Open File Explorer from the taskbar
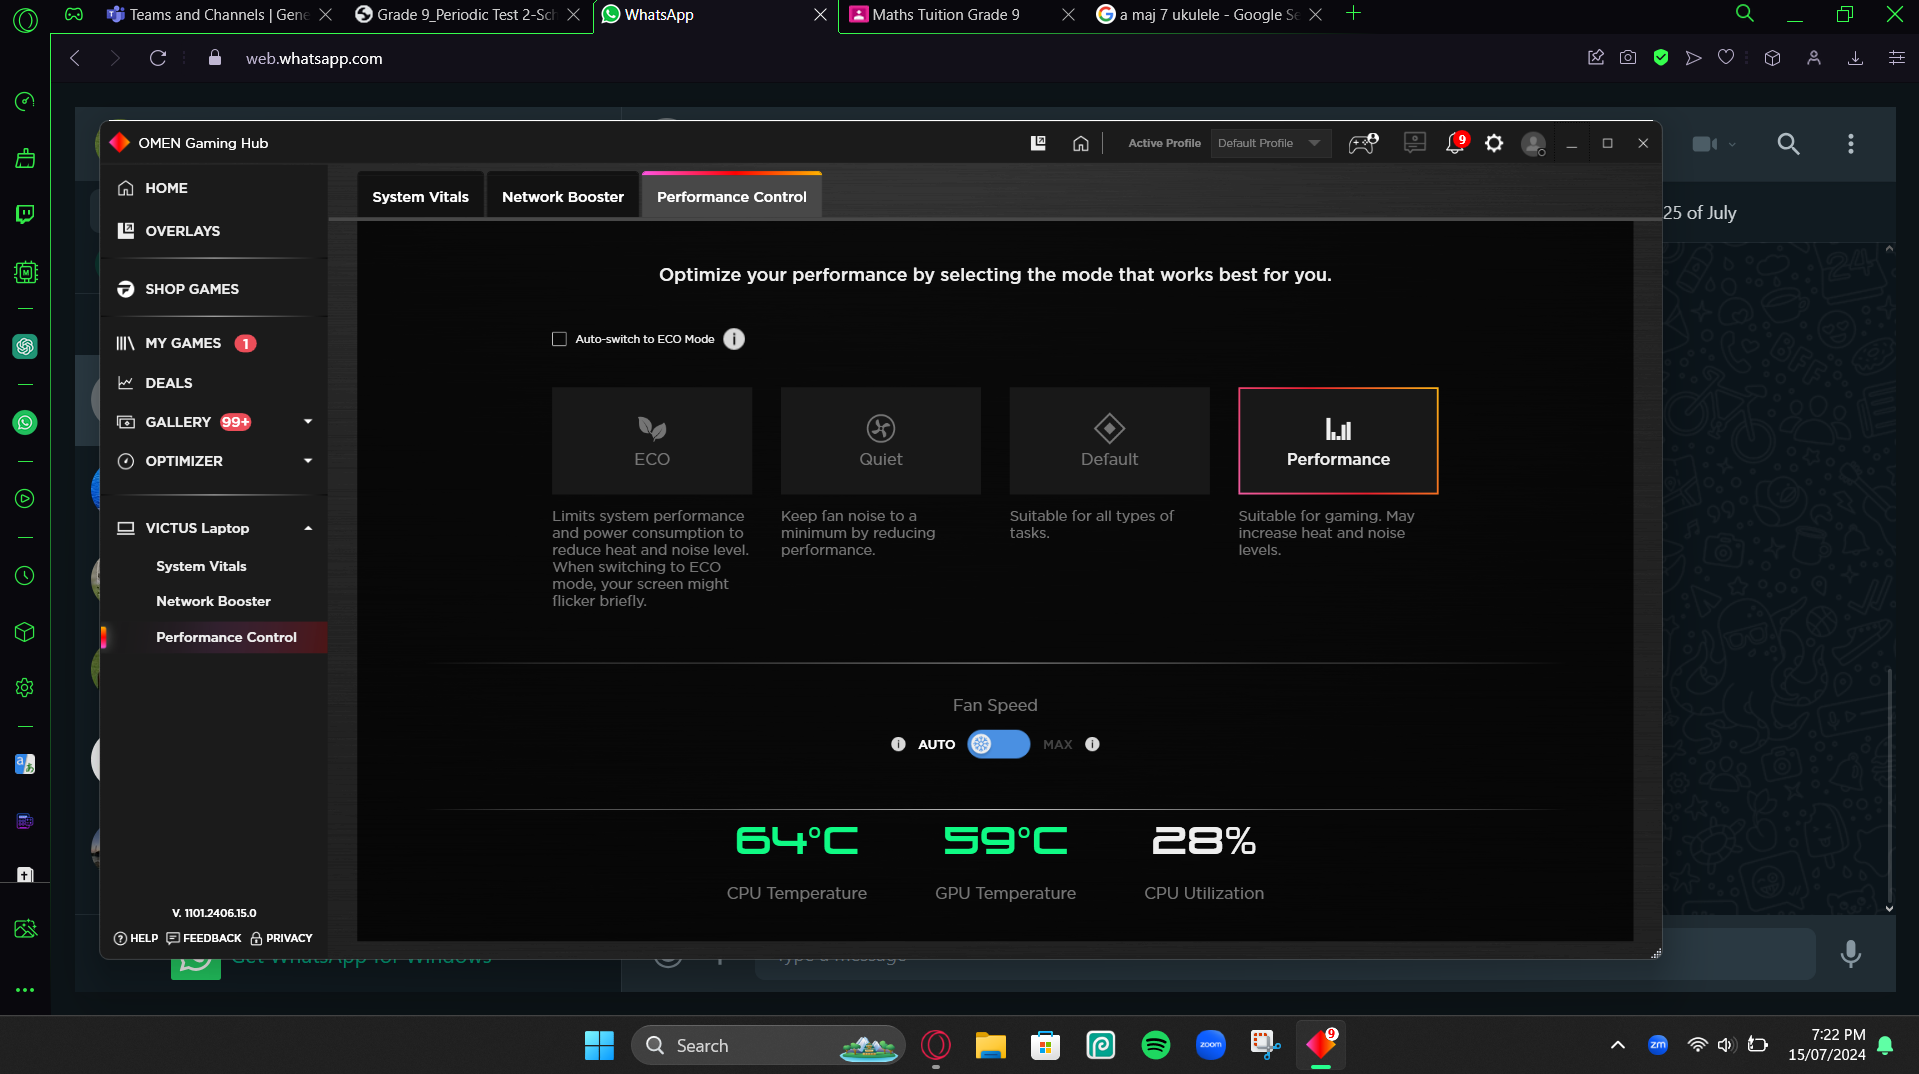The height and width of the screenshot is (1074, 1919). tap(990, 1045)
